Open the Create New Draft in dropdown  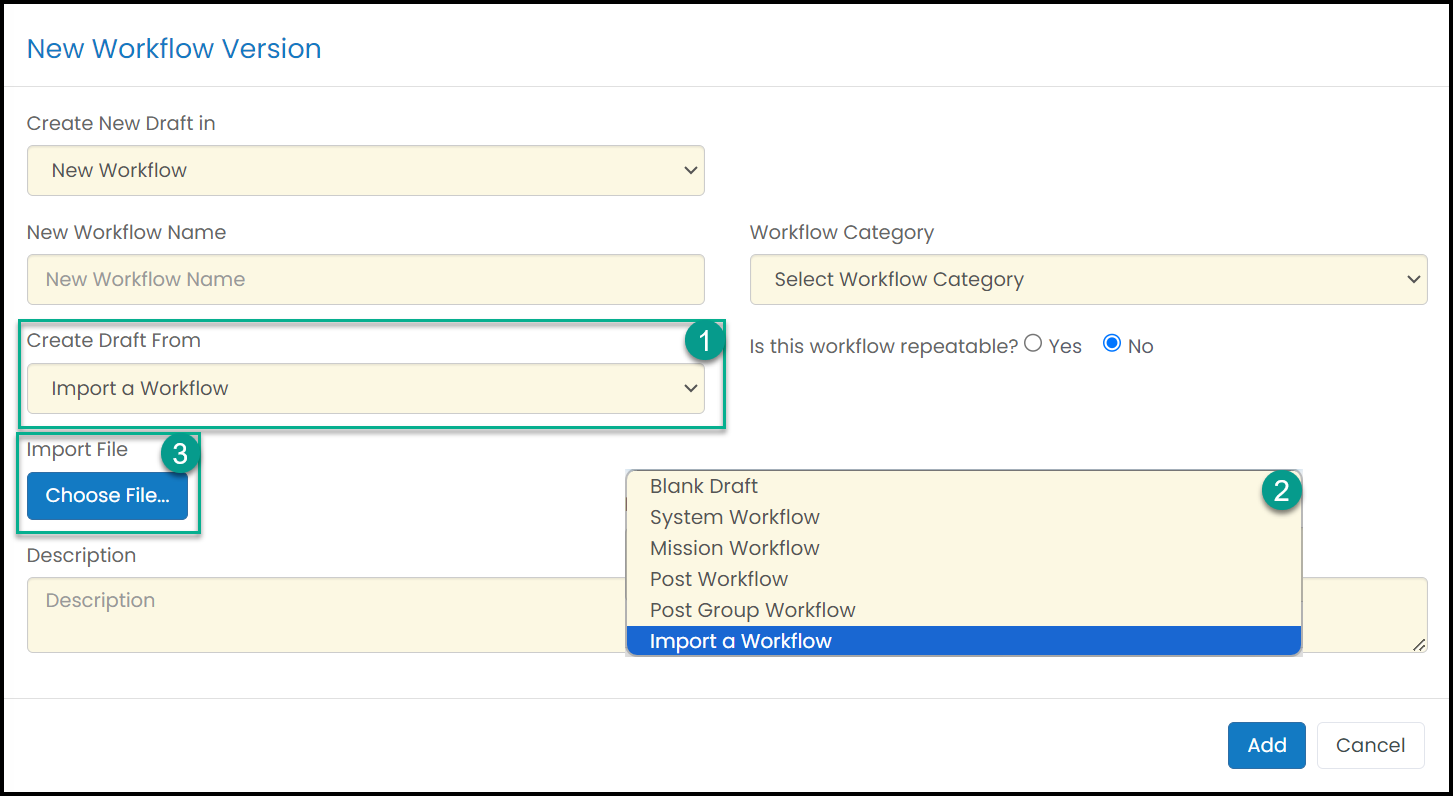(365, 170)
